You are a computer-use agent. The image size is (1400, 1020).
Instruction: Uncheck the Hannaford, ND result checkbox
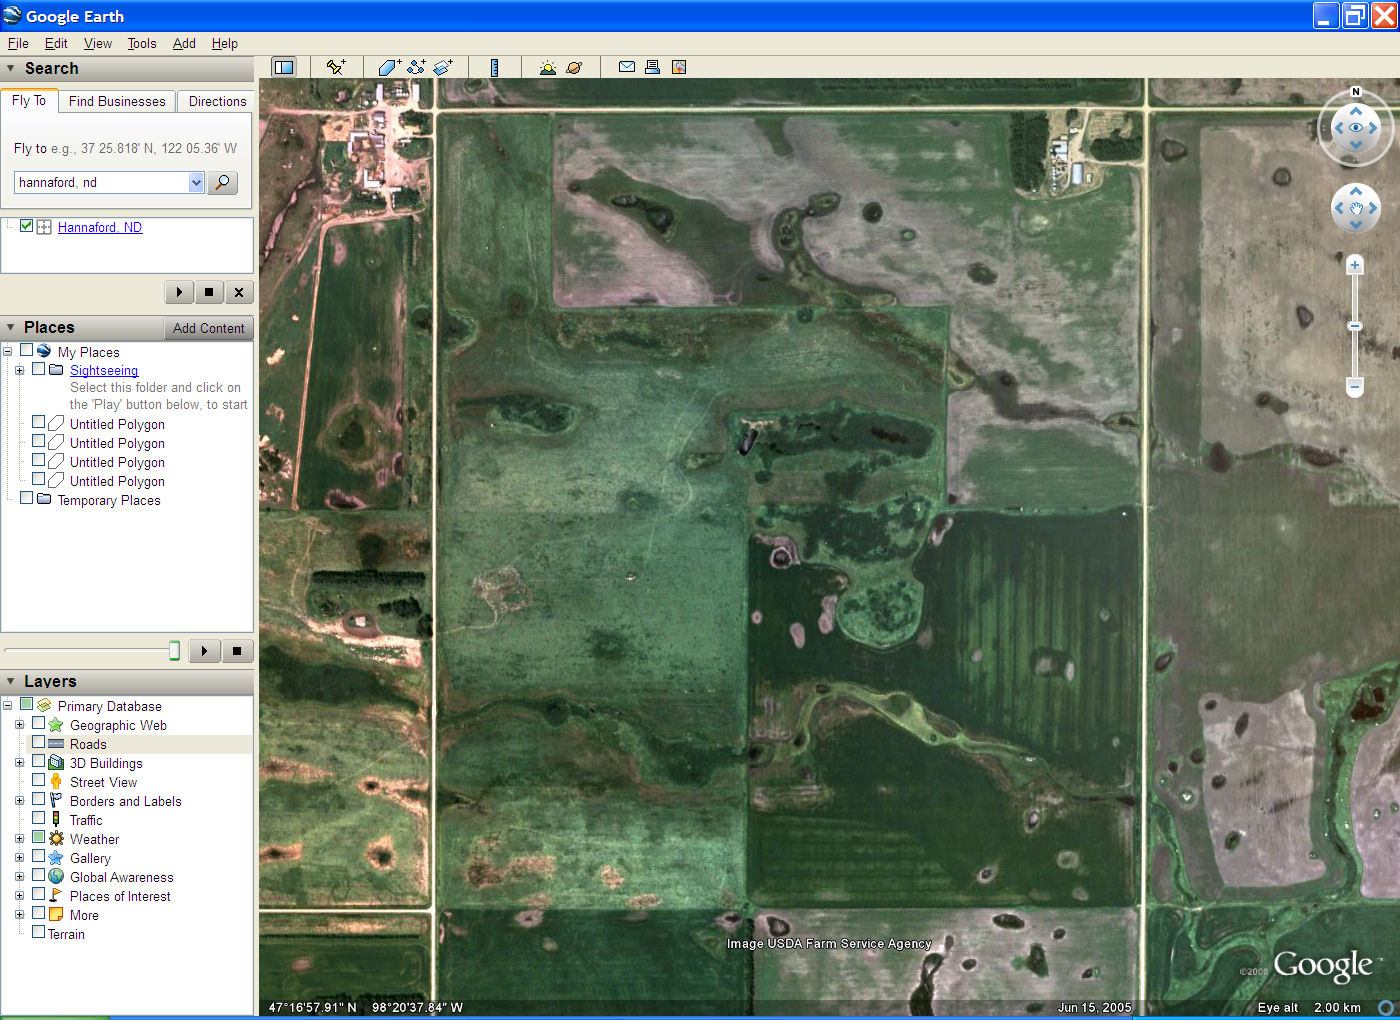tap(27, 226)
